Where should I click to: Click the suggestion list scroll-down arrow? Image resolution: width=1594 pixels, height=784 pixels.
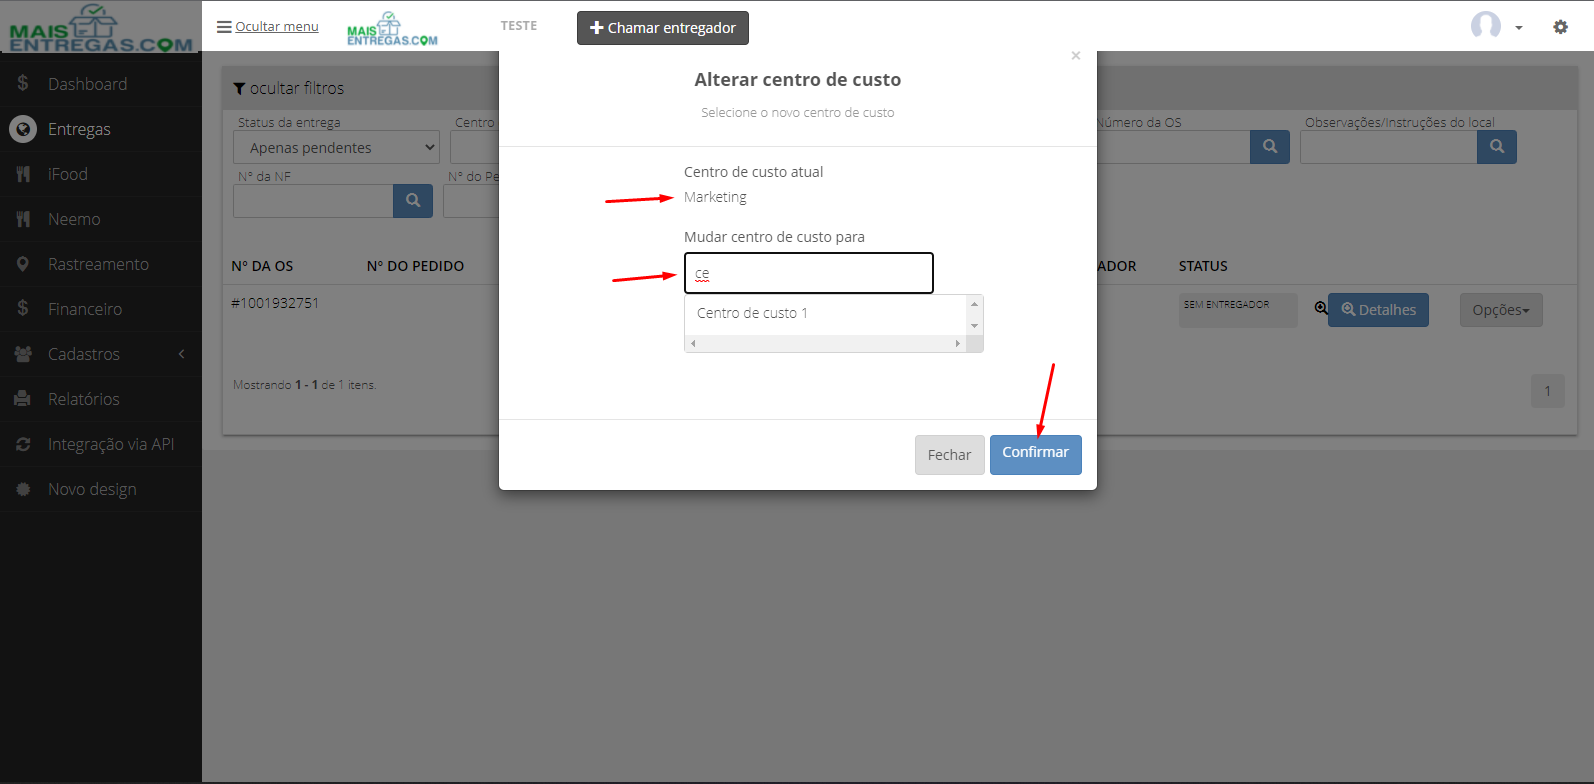pos(974,326)
